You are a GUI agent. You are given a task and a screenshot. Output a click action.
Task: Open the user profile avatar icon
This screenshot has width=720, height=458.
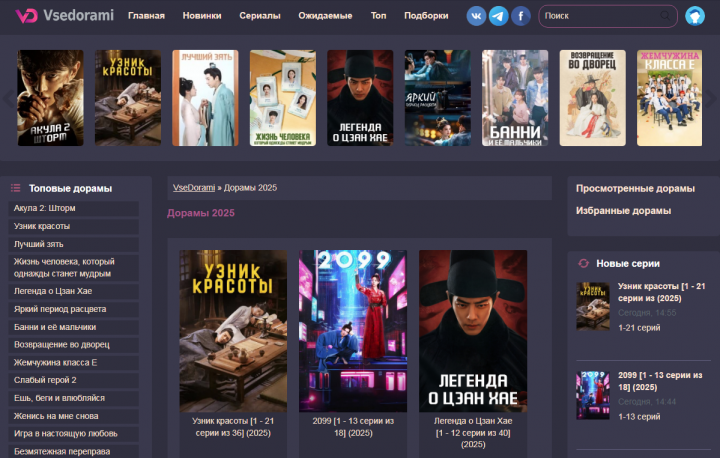695,16
